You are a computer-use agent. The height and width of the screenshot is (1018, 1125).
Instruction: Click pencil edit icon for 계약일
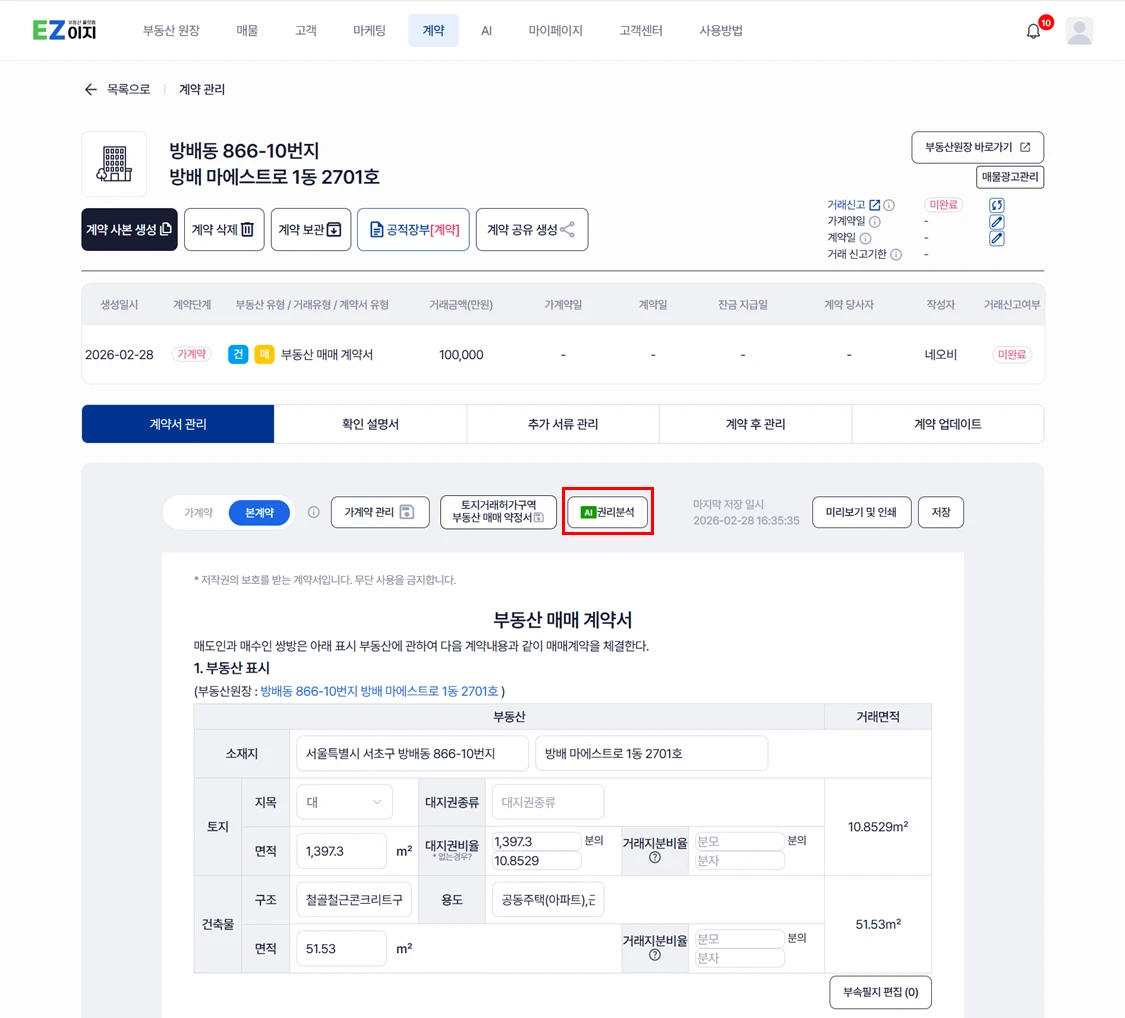[996, 239]
